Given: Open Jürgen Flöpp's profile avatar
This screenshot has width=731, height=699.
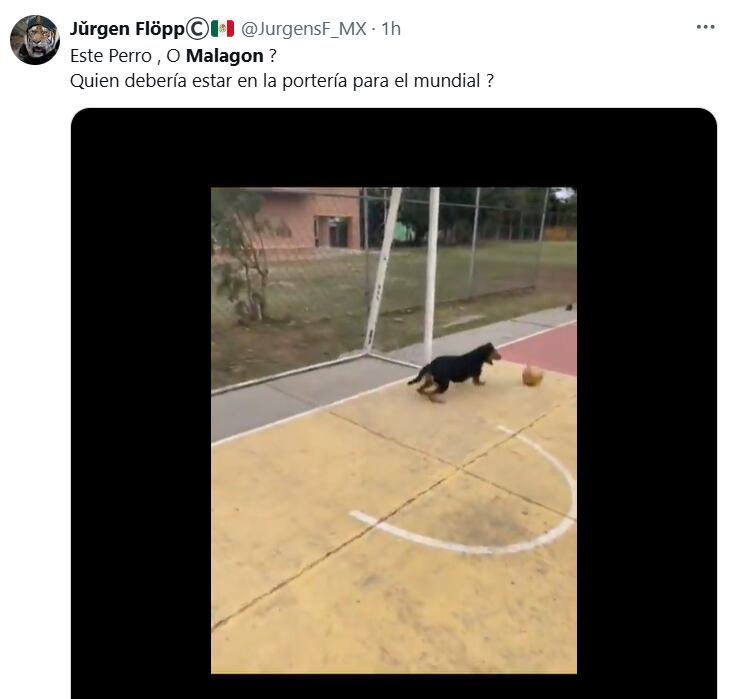Looking at the screenshot, I should click(35, 40).
